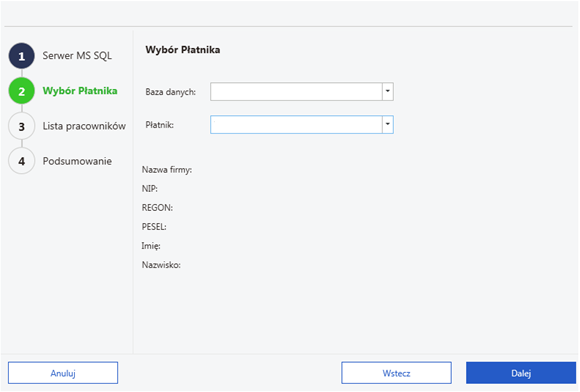The image size is (580, 392).
Task: Focus the Płatnik combo box field
Action: 296,125
